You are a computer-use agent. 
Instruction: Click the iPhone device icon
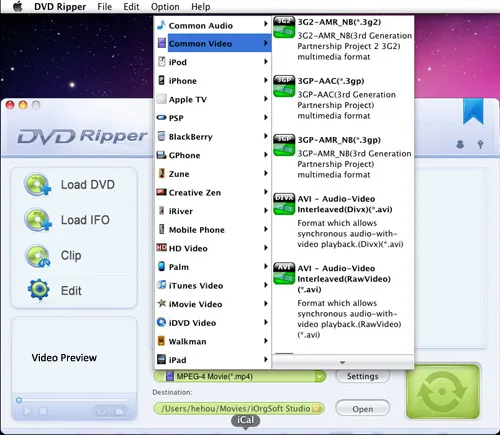[161, 80]
